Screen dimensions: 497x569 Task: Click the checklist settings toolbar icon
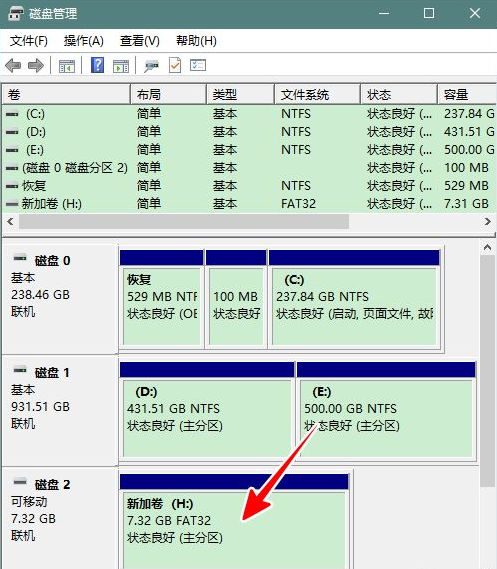tap(198, 65)
